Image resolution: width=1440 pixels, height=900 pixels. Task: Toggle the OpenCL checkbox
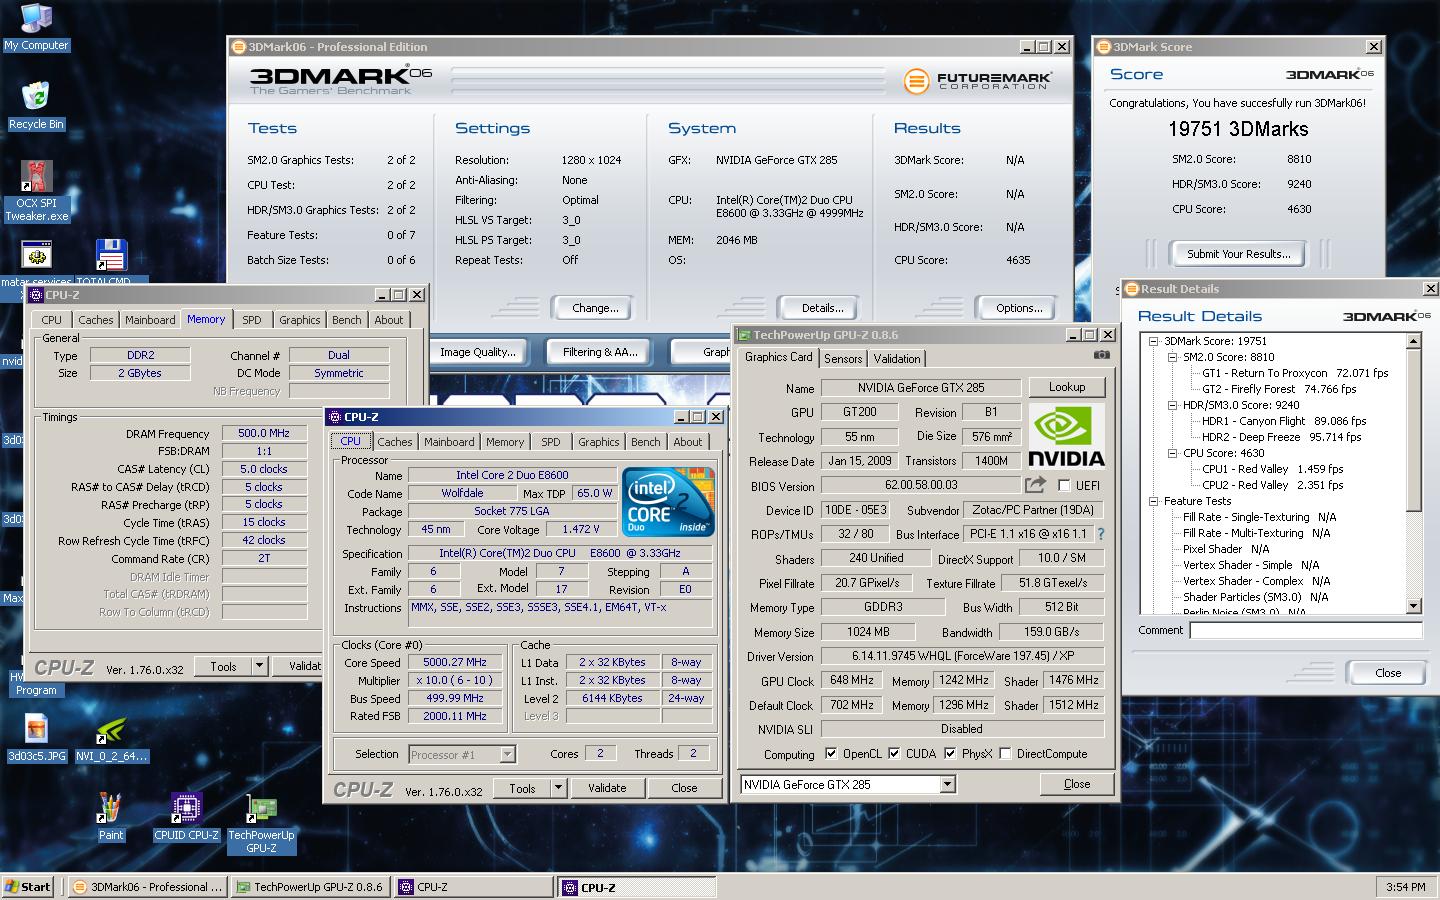831,753
